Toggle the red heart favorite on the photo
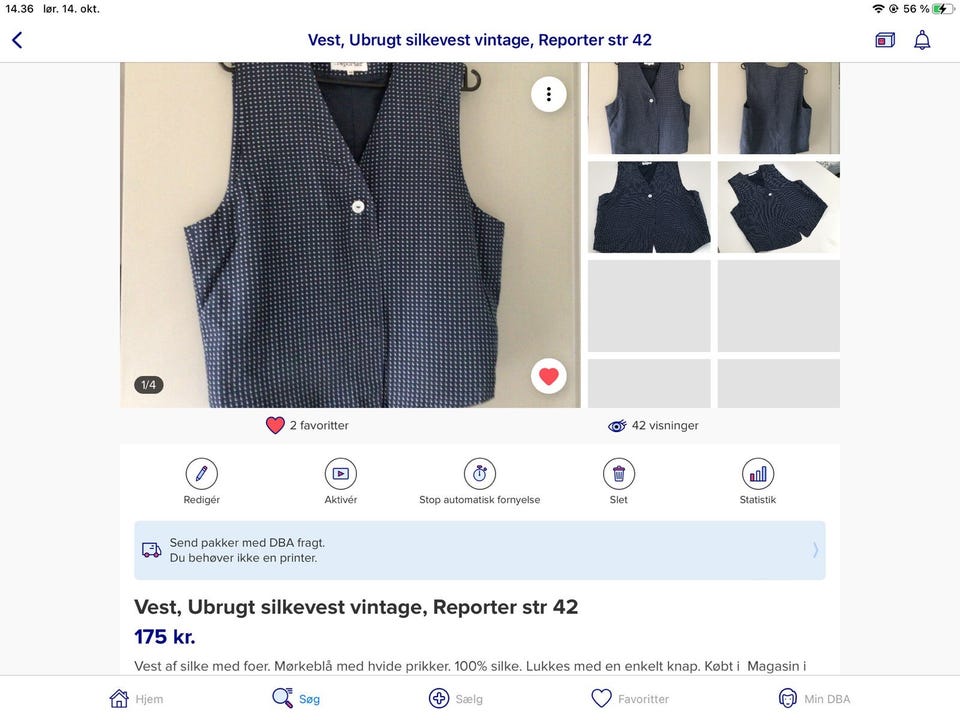The height and width of the screenshot is (720, 960). (x=549, y=376)
